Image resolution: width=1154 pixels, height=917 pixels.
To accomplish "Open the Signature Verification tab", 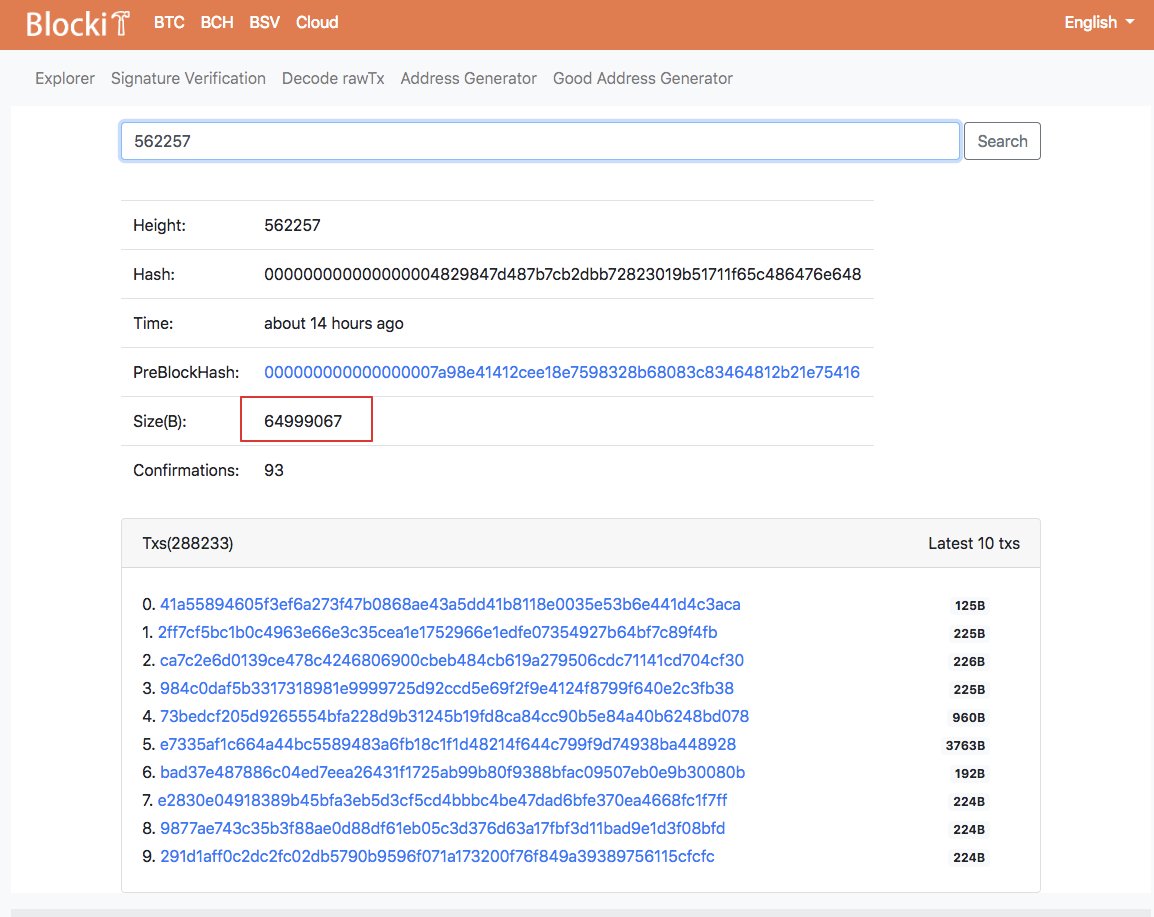I will (x=188, y=78).
